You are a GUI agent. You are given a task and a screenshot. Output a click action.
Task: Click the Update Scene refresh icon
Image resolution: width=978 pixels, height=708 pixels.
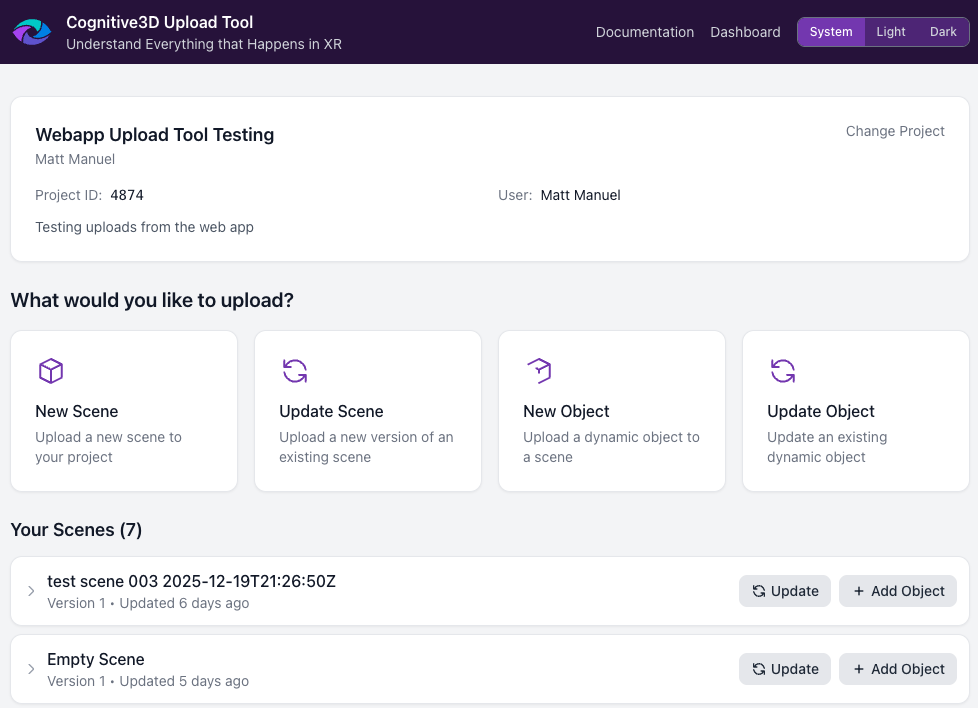point(295,370)
